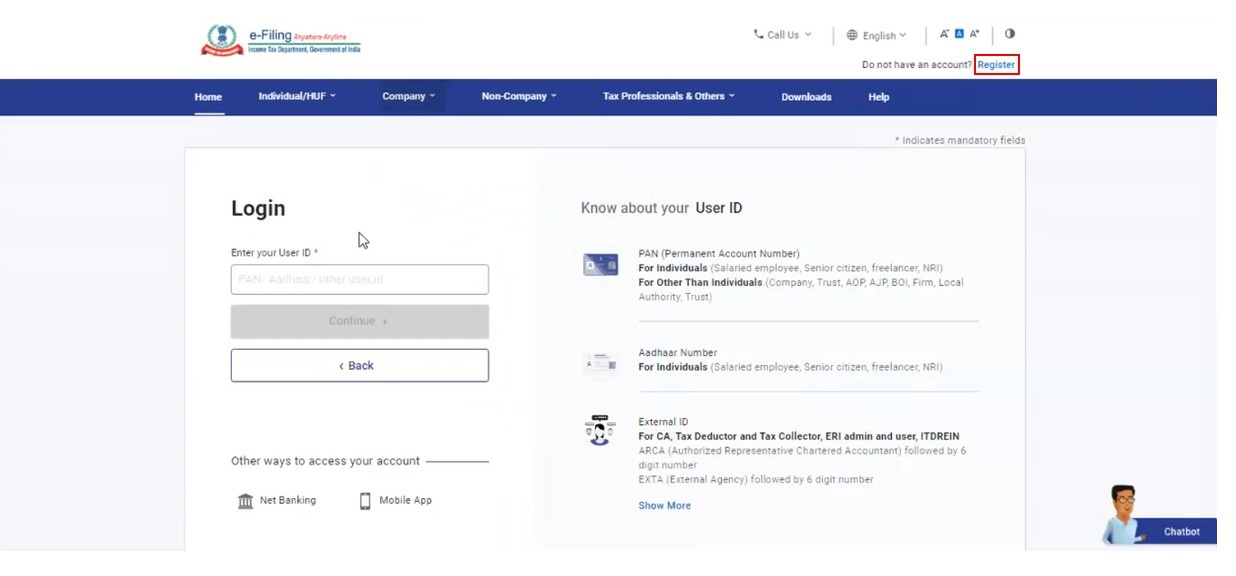Open the Help menu item
1236x576 pixels.
point(878,97)
